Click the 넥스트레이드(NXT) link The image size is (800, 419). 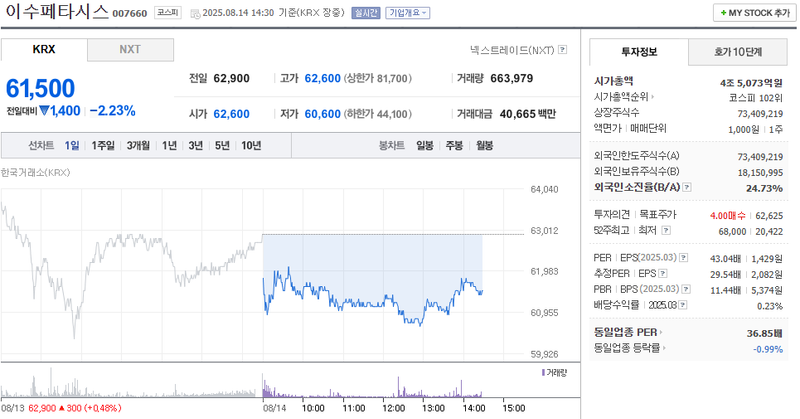point(512,50)
